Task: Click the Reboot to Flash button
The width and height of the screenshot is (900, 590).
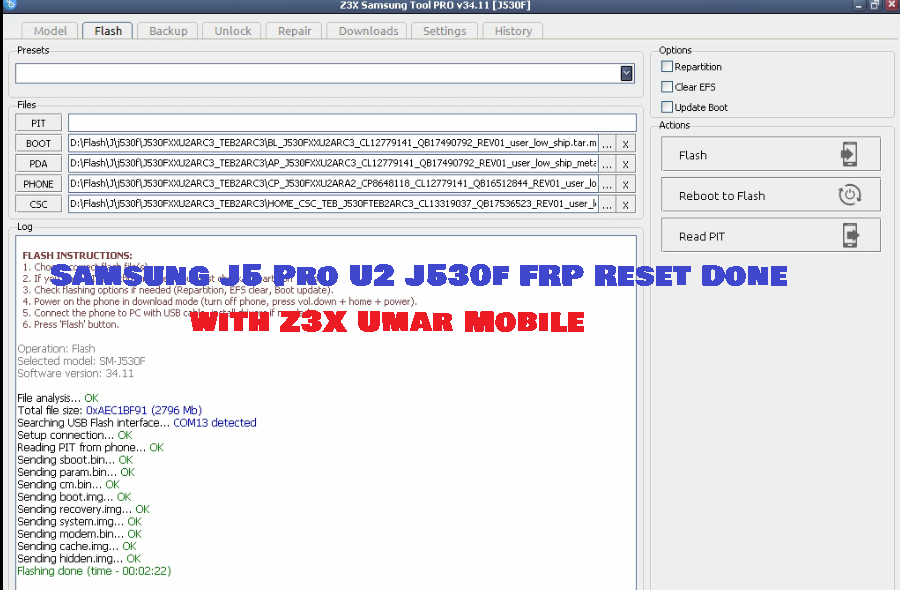Action: tap(770, 195)
